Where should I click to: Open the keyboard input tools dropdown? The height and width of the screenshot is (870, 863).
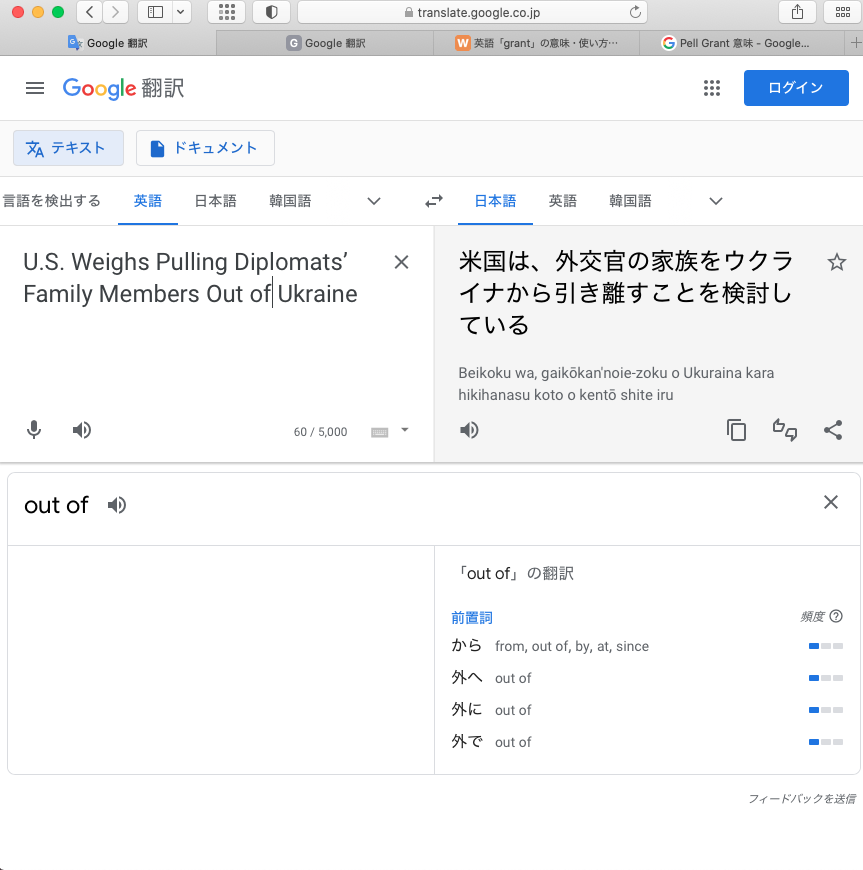click(404, 430)
